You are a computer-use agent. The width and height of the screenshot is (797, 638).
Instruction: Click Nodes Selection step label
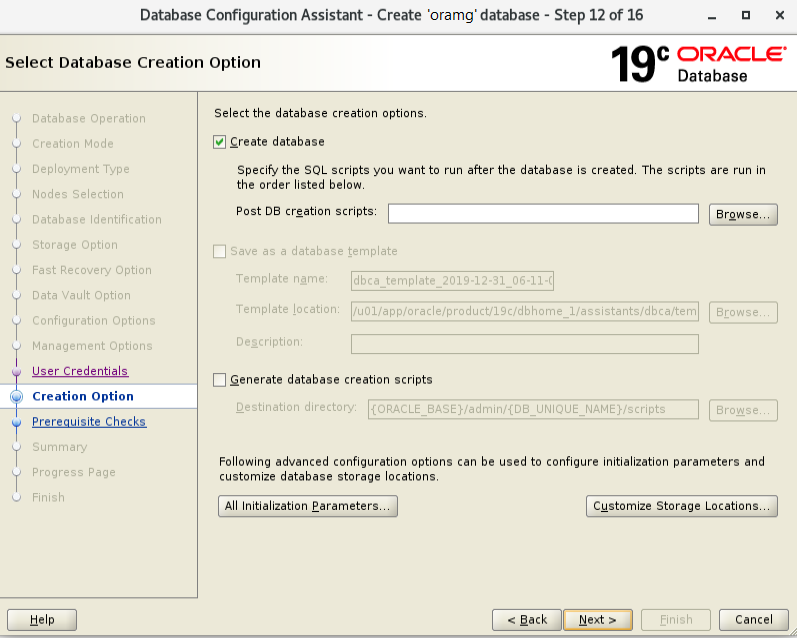point(78,194)
